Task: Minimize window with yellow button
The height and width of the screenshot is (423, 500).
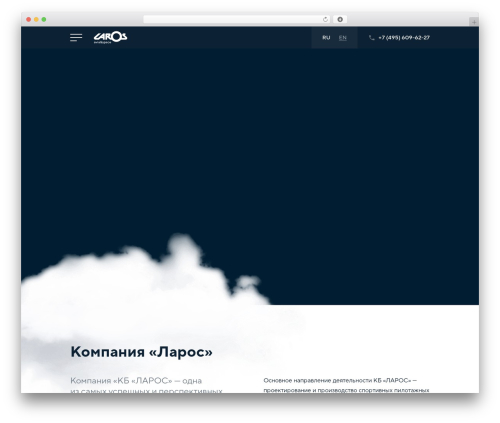Action: click(x=36, y=19)
